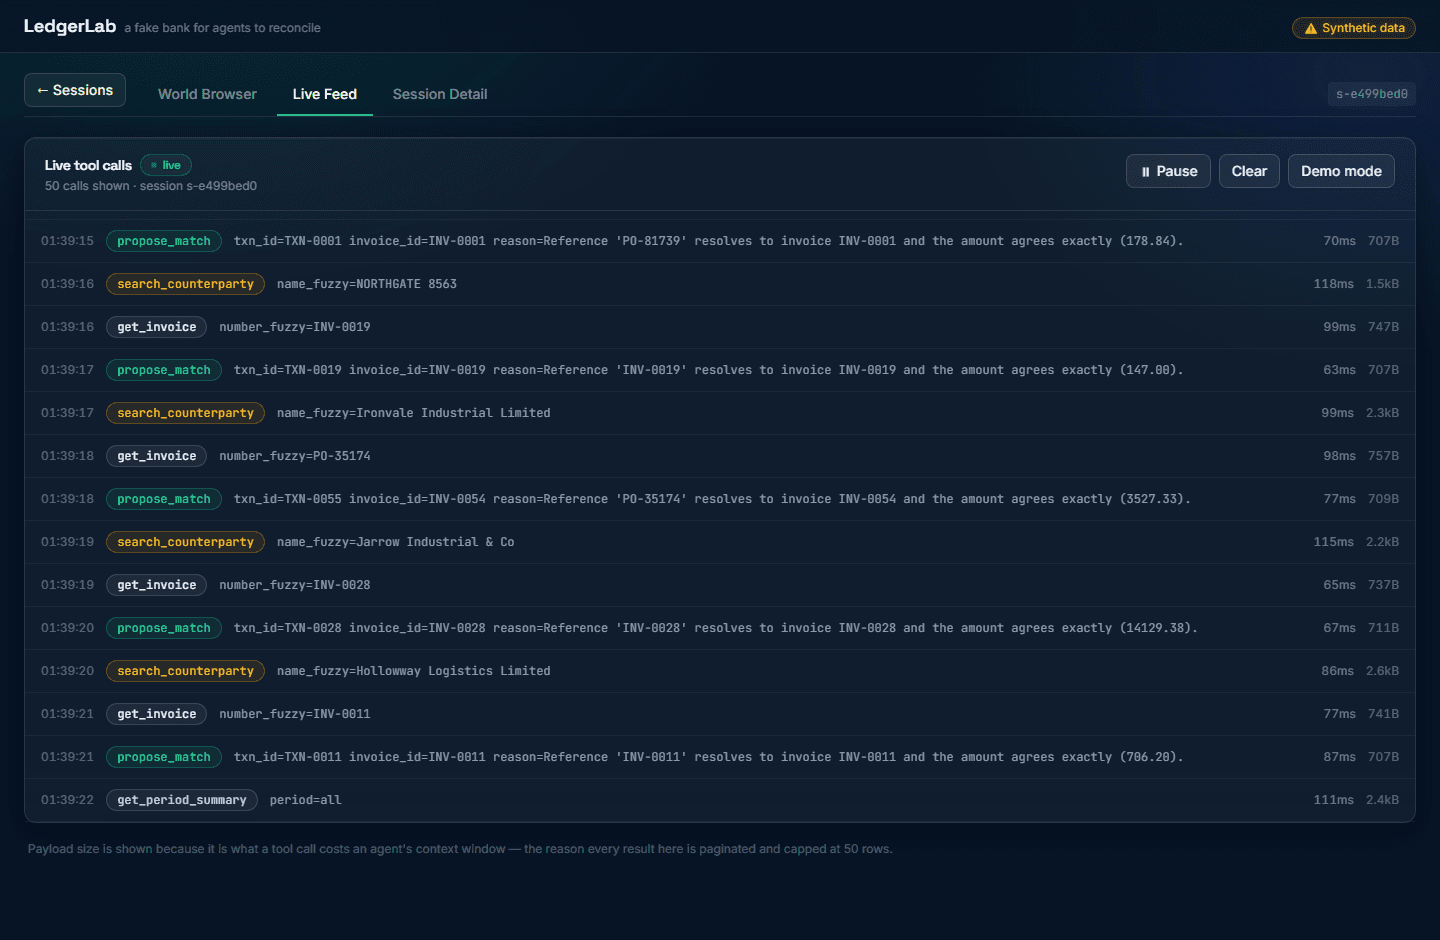Screen dimensions: 1440x940
Task: Select search_counterparty tag for Ironvale Industrial Limited
Action: (x=185, y=413)
